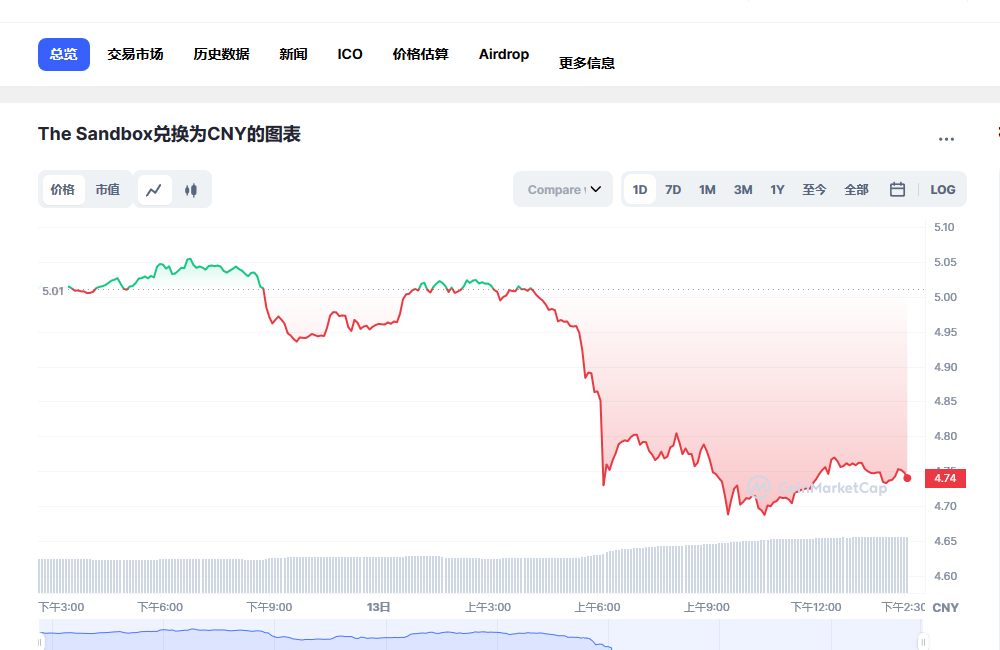Viewport: 1000px width, 650px height.
Task: Expand the Compare dropdown
Action: [x=563, y=189]
